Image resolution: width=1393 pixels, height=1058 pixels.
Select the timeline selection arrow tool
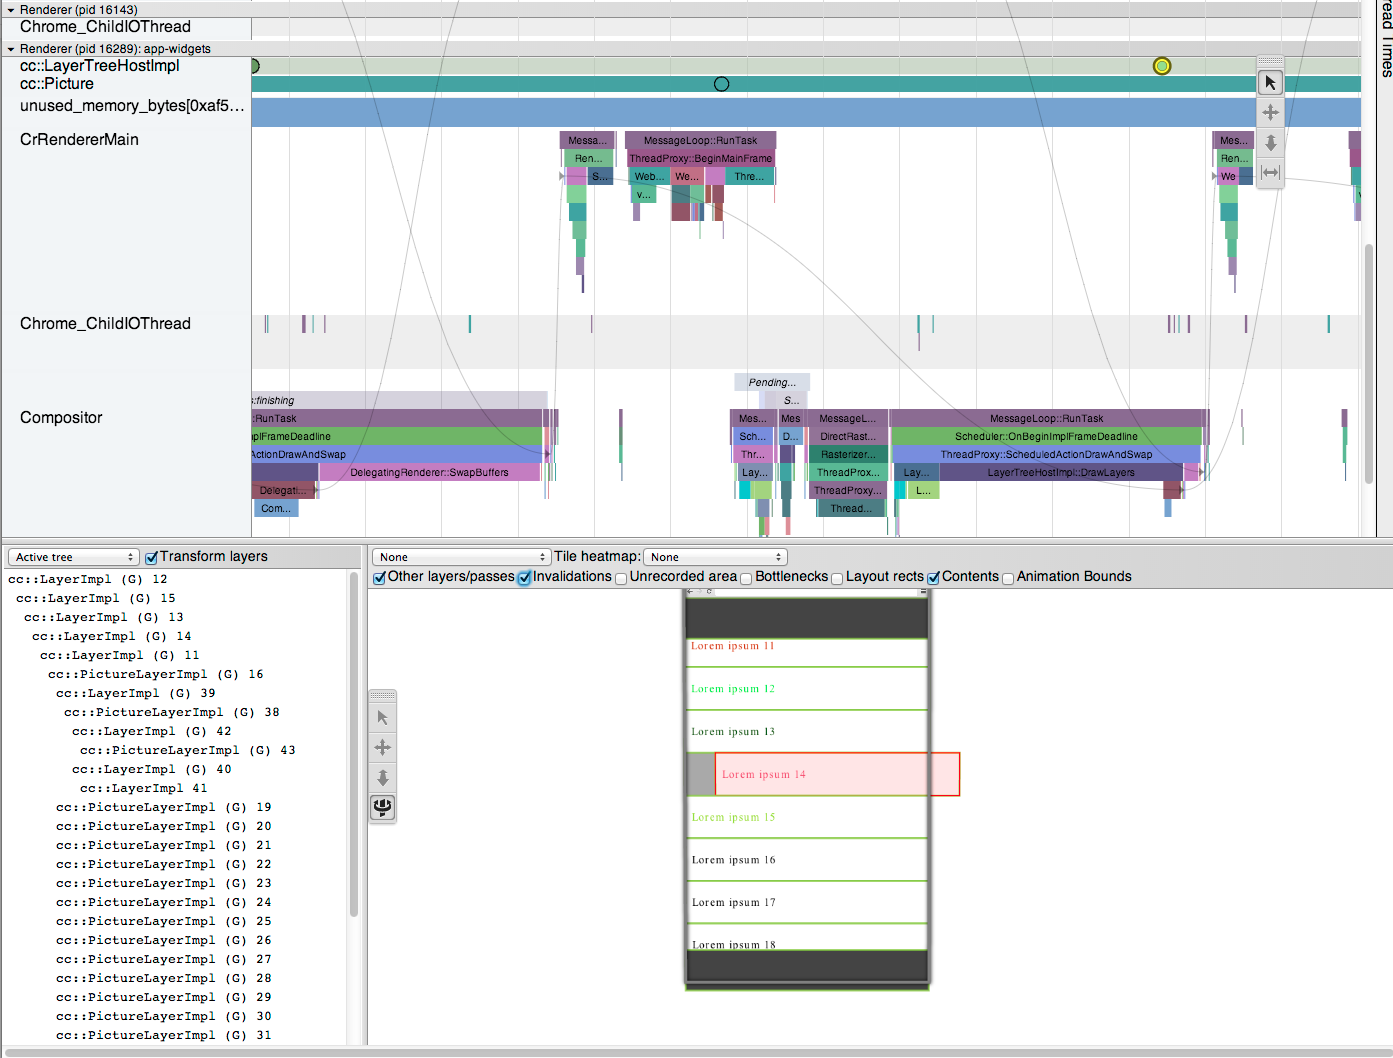click(x=1270, y=83)
